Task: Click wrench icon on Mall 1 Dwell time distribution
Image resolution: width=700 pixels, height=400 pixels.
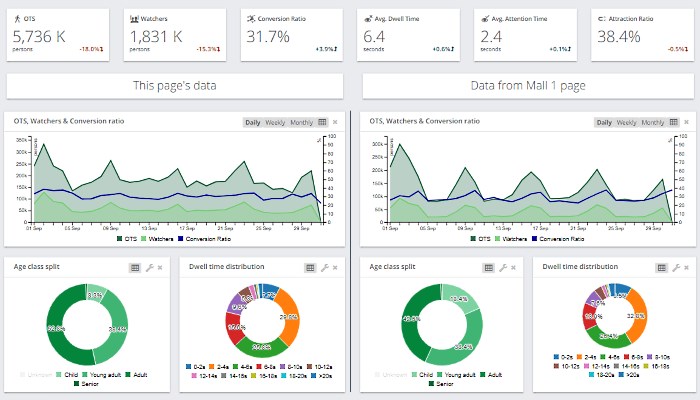Action: pyautogui.click(x=677, y=268)
